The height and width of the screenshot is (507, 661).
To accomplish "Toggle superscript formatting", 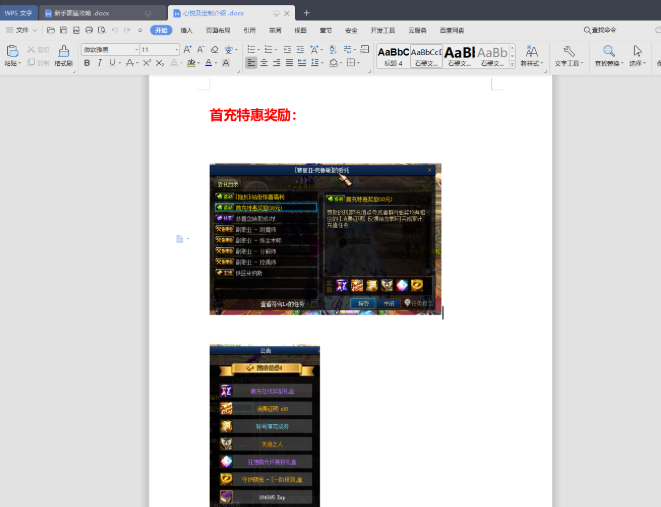I will 147,63.
